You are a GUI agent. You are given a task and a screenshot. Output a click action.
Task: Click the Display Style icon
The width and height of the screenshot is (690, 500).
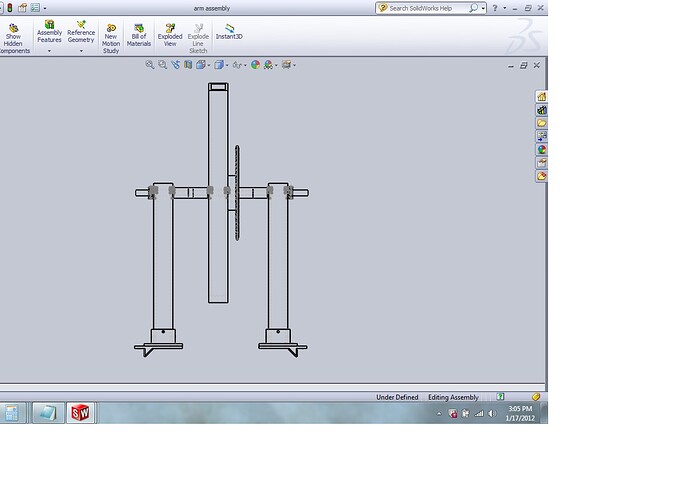[219, 65]
